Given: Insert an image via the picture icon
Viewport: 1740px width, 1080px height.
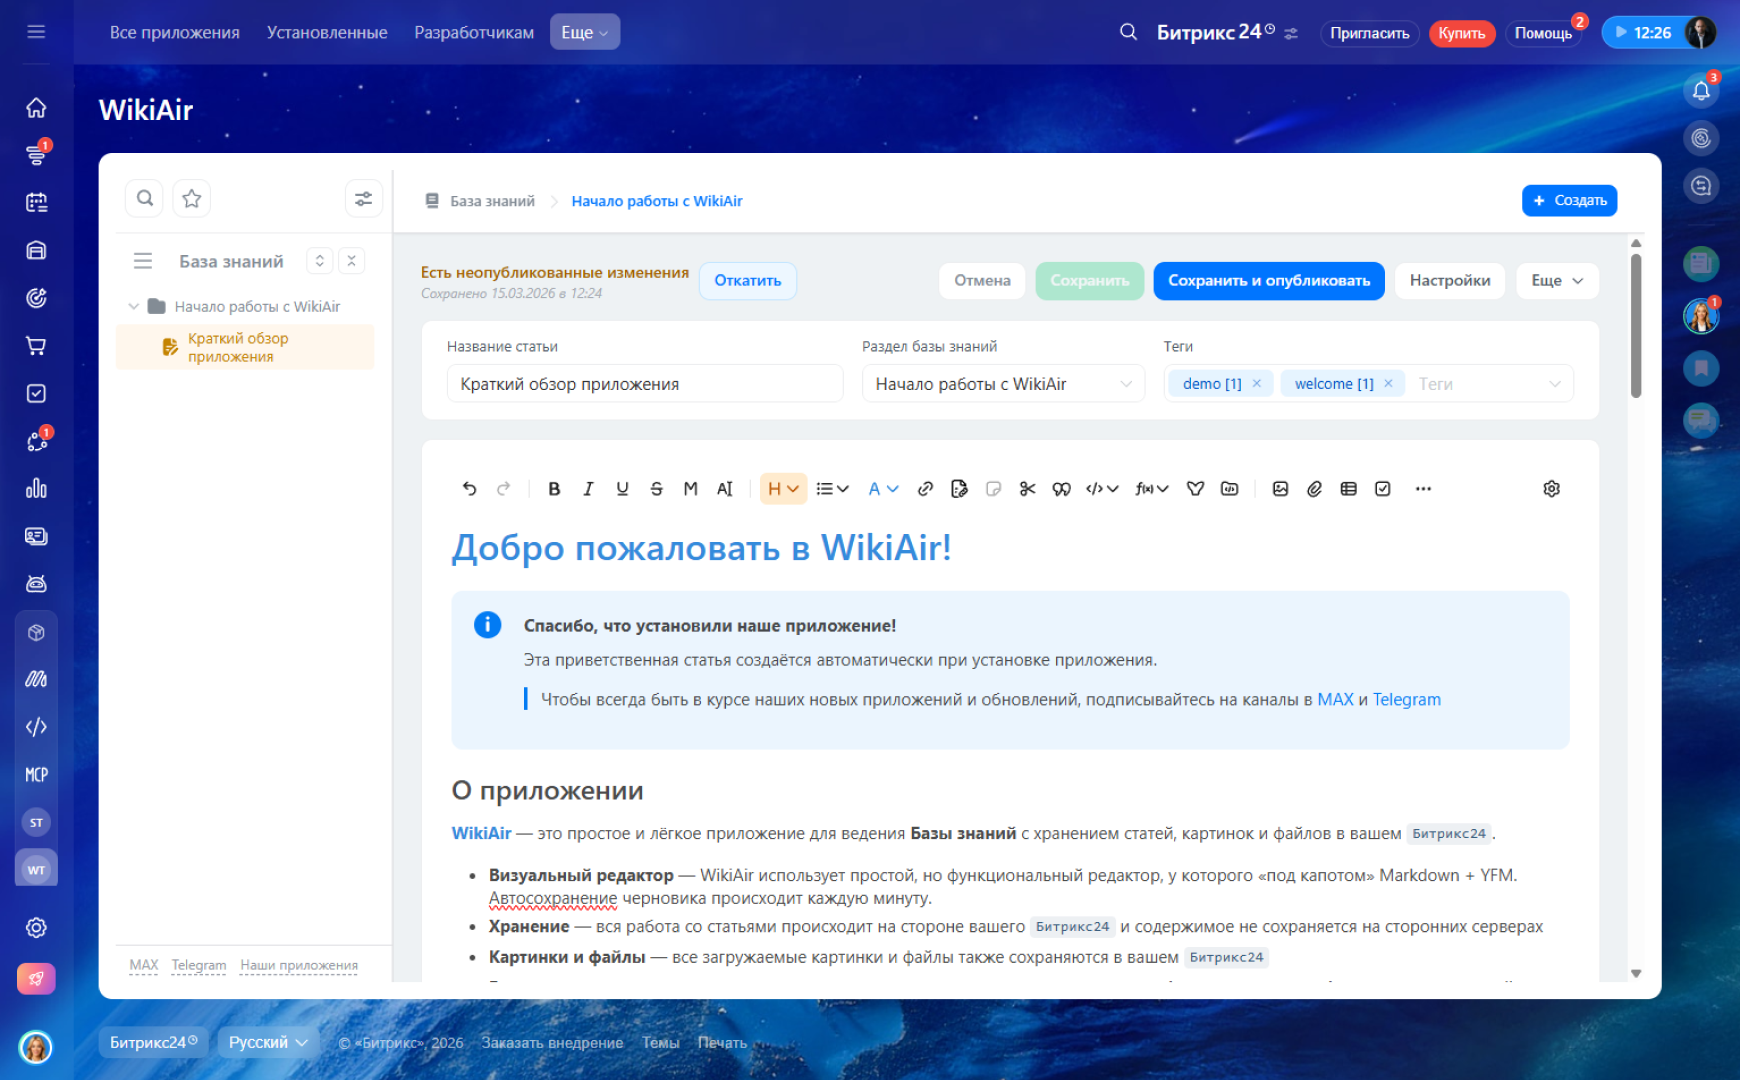Looking at the screenshot, I should (1280, 489).
